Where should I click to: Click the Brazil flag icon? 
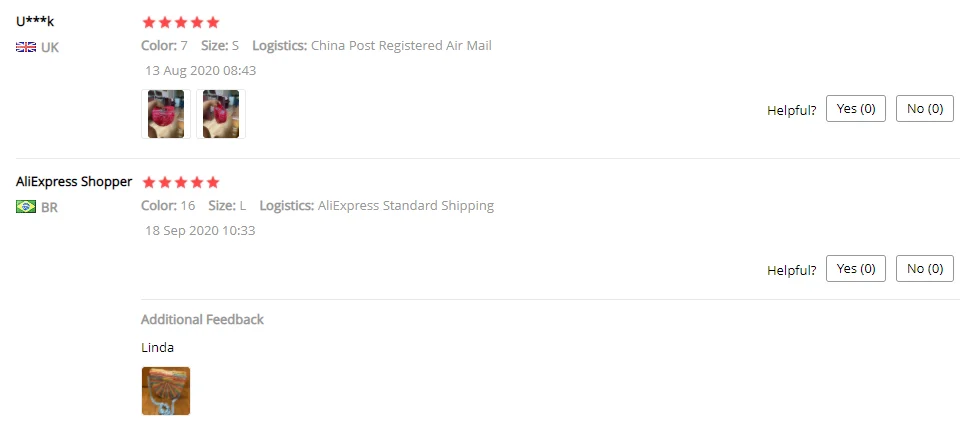pyautogui.click(x=26, y=207)
